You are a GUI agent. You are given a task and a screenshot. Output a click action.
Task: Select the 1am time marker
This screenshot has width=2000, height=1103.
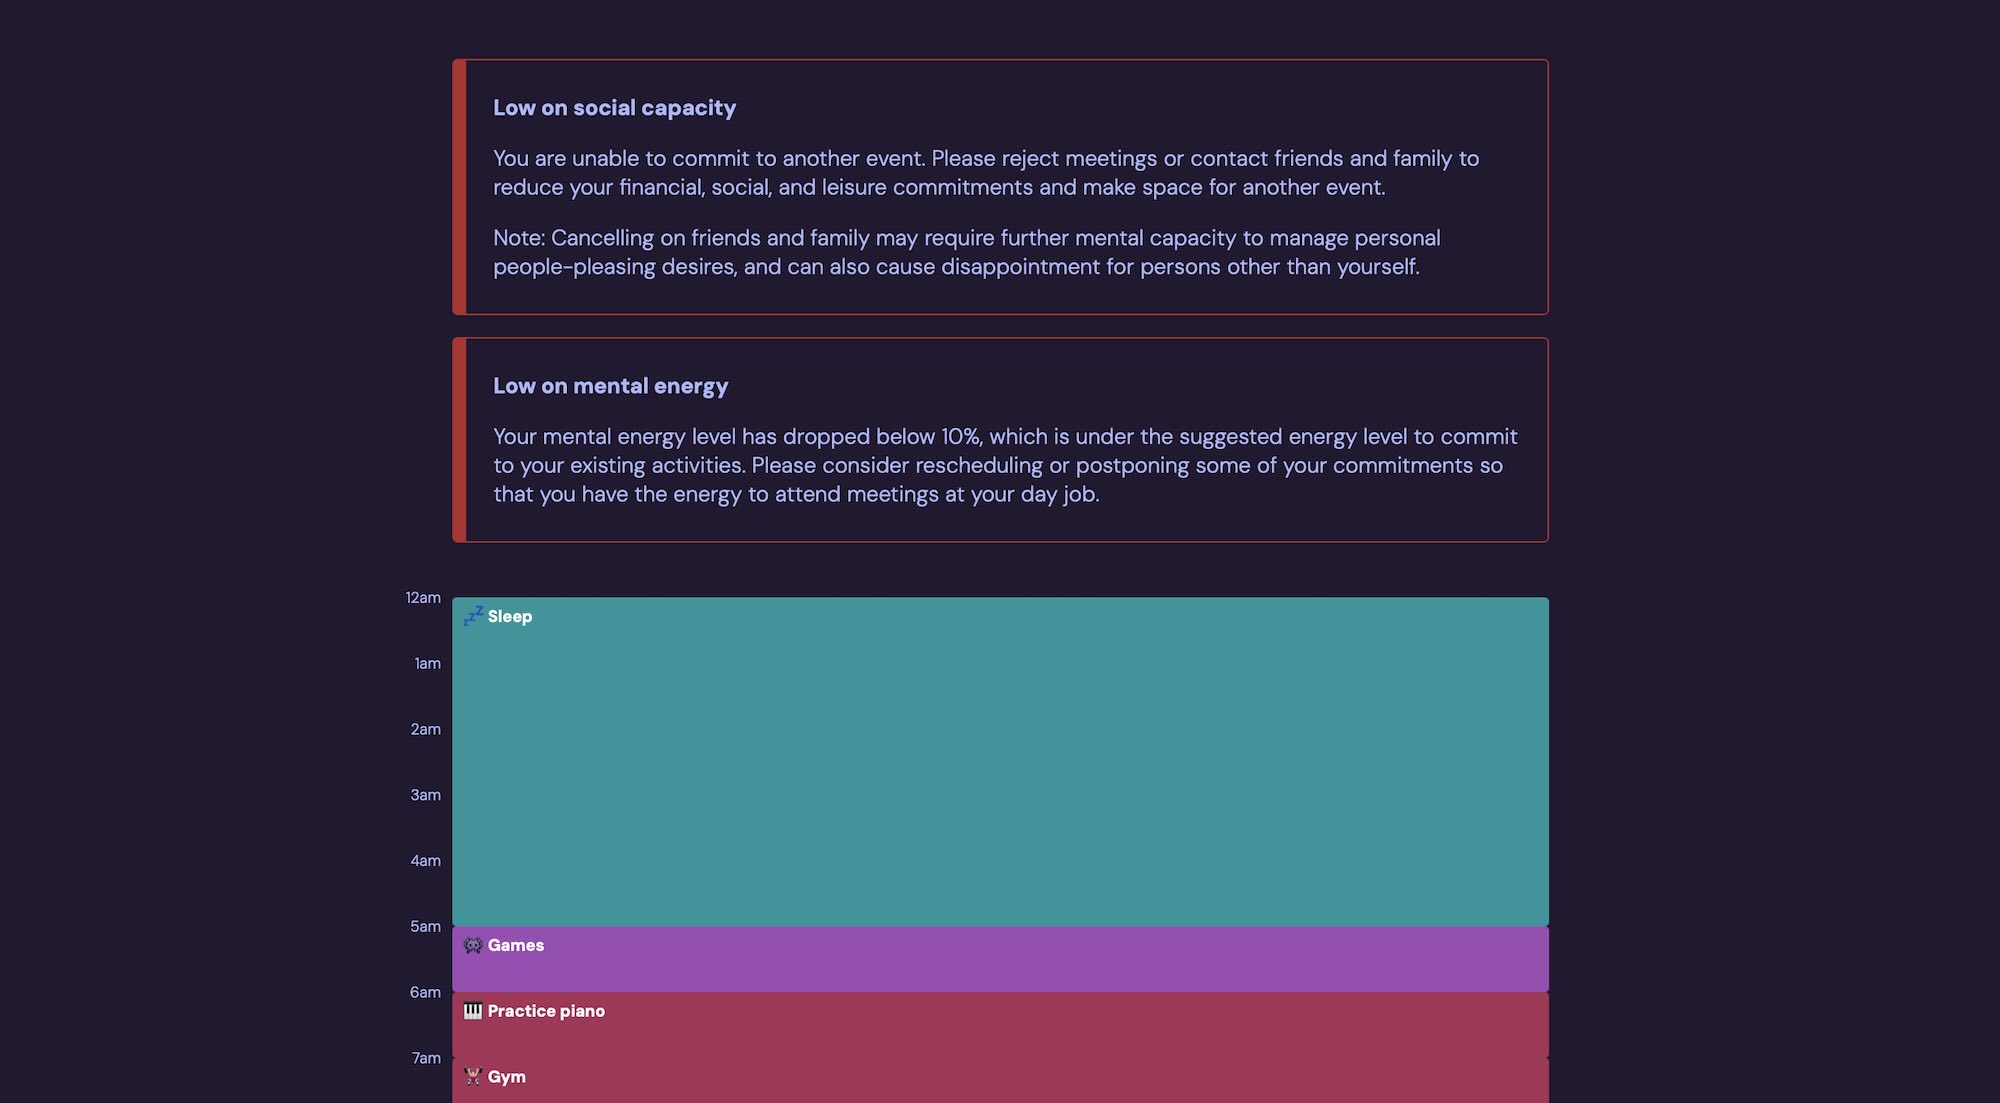click(x=428, y=664)
